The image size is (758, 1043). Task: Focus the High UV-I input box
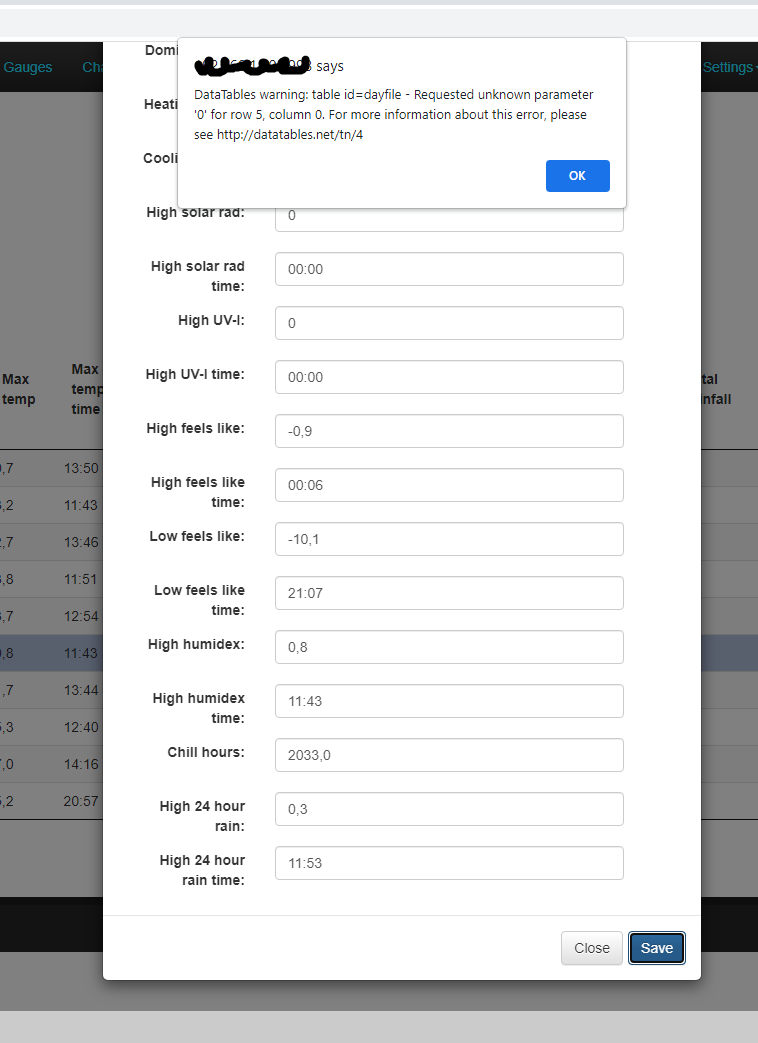(x=449, y=323)
